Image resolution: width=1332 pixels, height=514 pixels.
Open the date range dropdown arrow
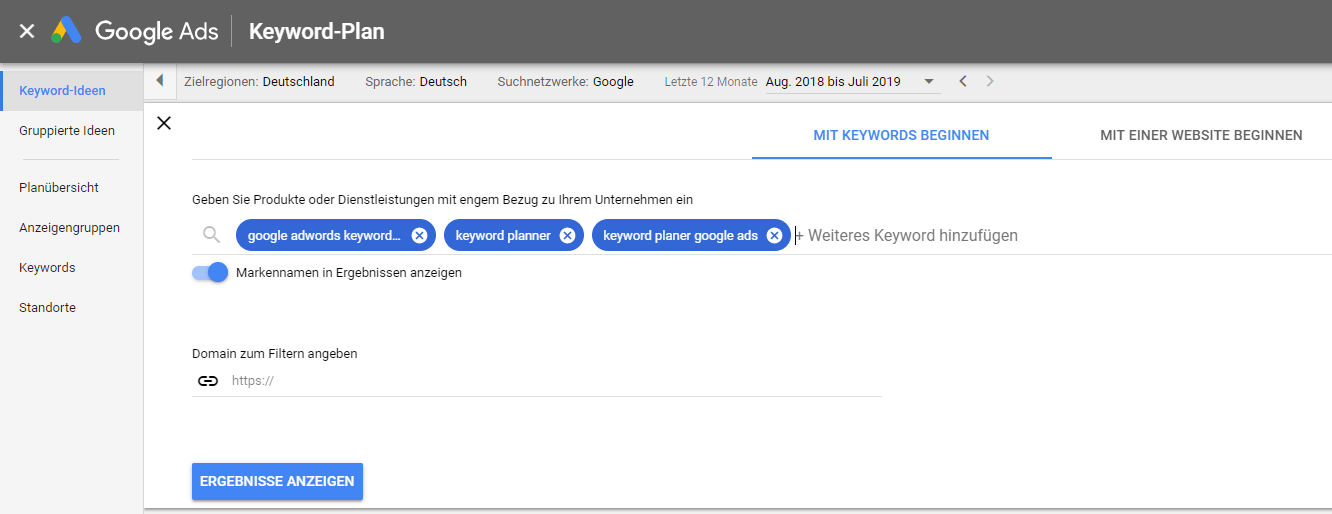click(x=929, y=81)
